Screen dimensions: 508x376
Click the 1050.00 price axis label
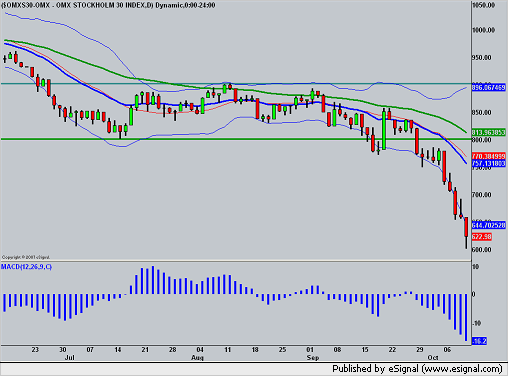483,5
